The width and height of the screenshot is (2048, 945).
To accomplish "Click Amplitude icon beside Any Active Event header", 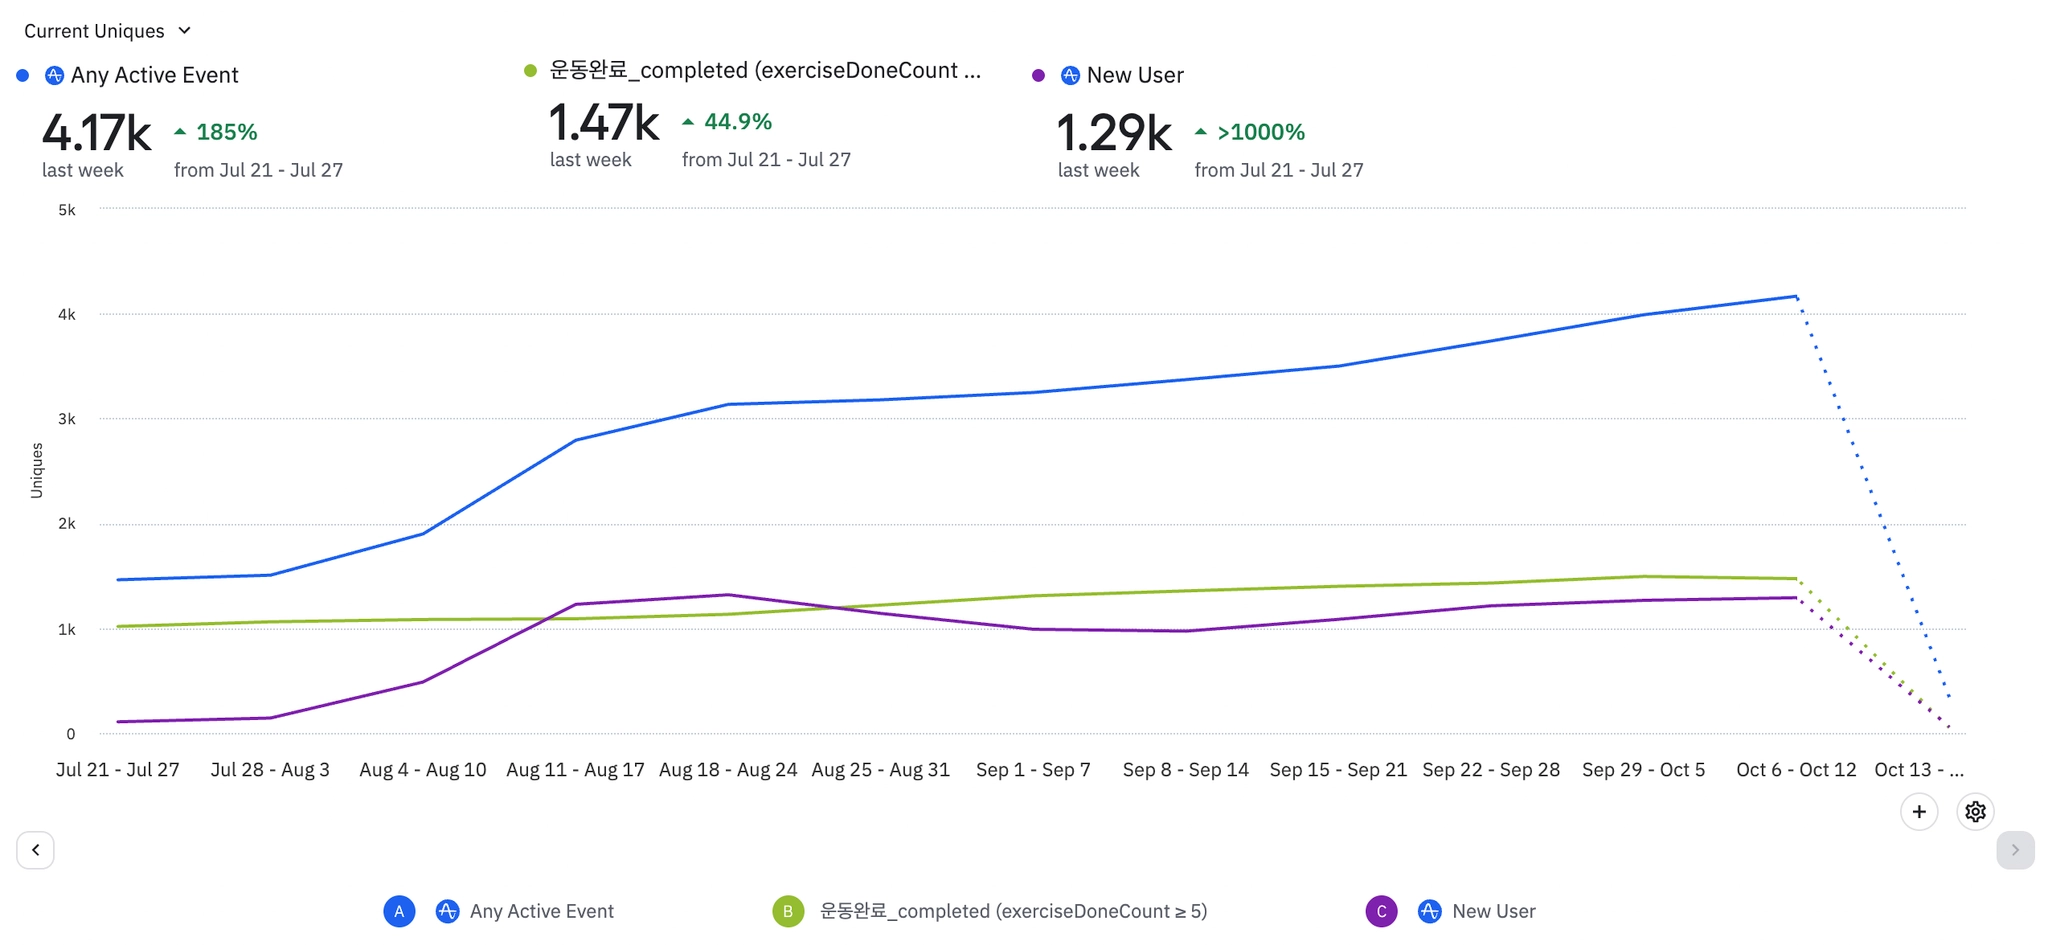I will coord(55,75).
